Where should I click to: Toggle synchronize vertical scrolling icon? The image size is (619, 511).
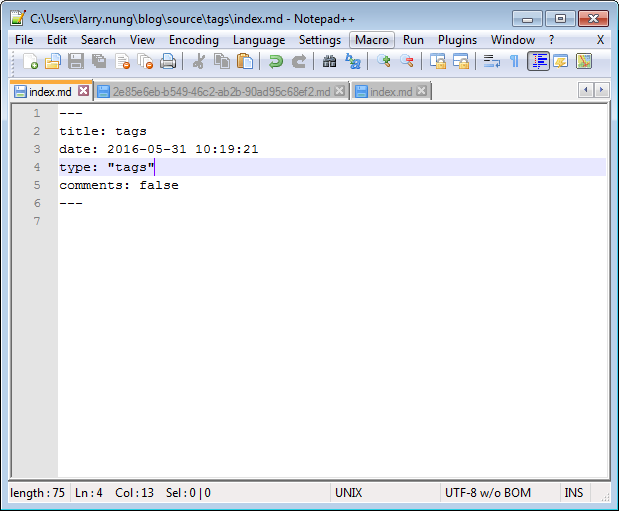(x=437, y=62)
